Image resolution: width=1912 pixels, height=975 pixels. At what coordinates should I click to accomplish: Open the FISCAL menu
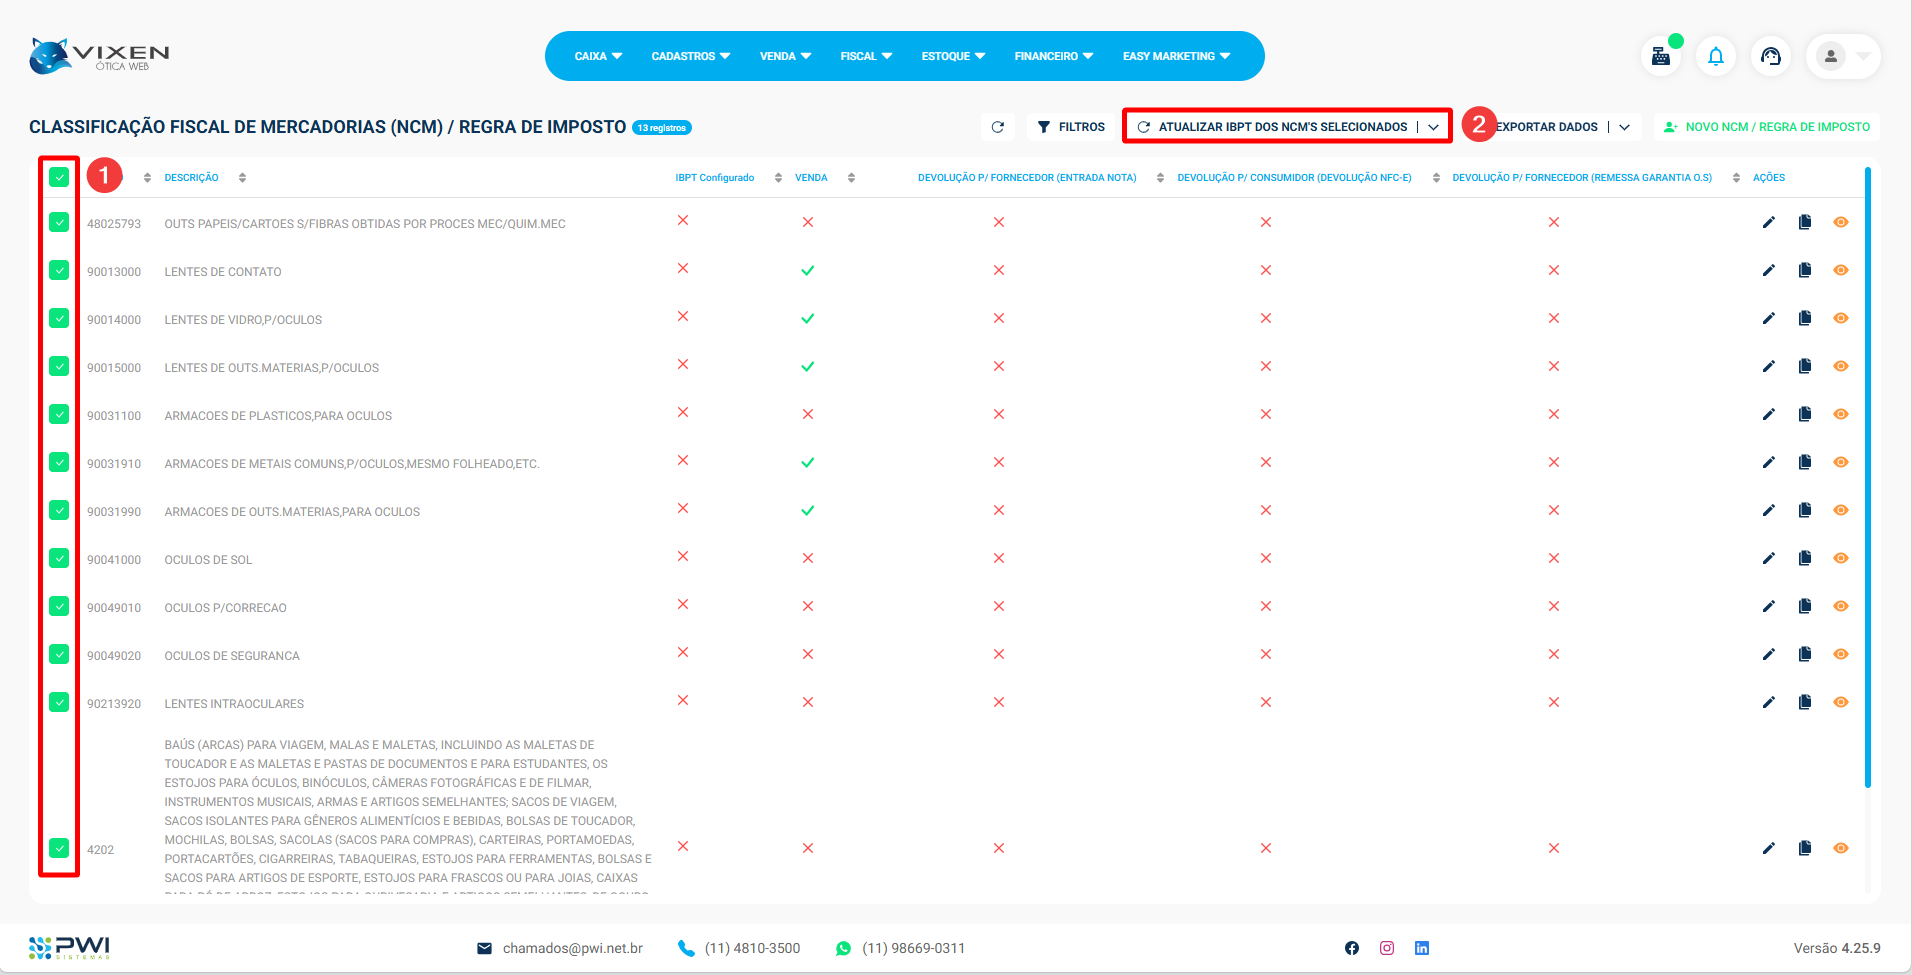tap(865, 56)
